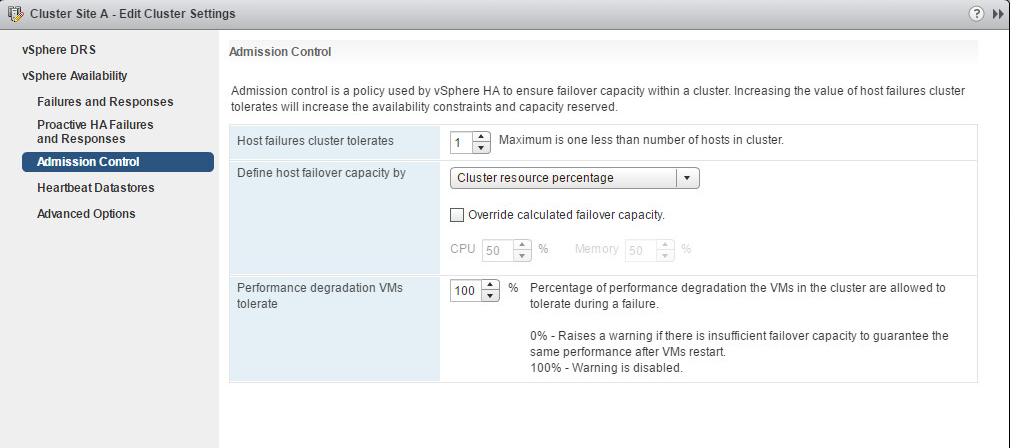Decrease performance degradation percentage
Image resolution: width=1010 pixels, height=448 pixels.
click(x=490, y=295)
